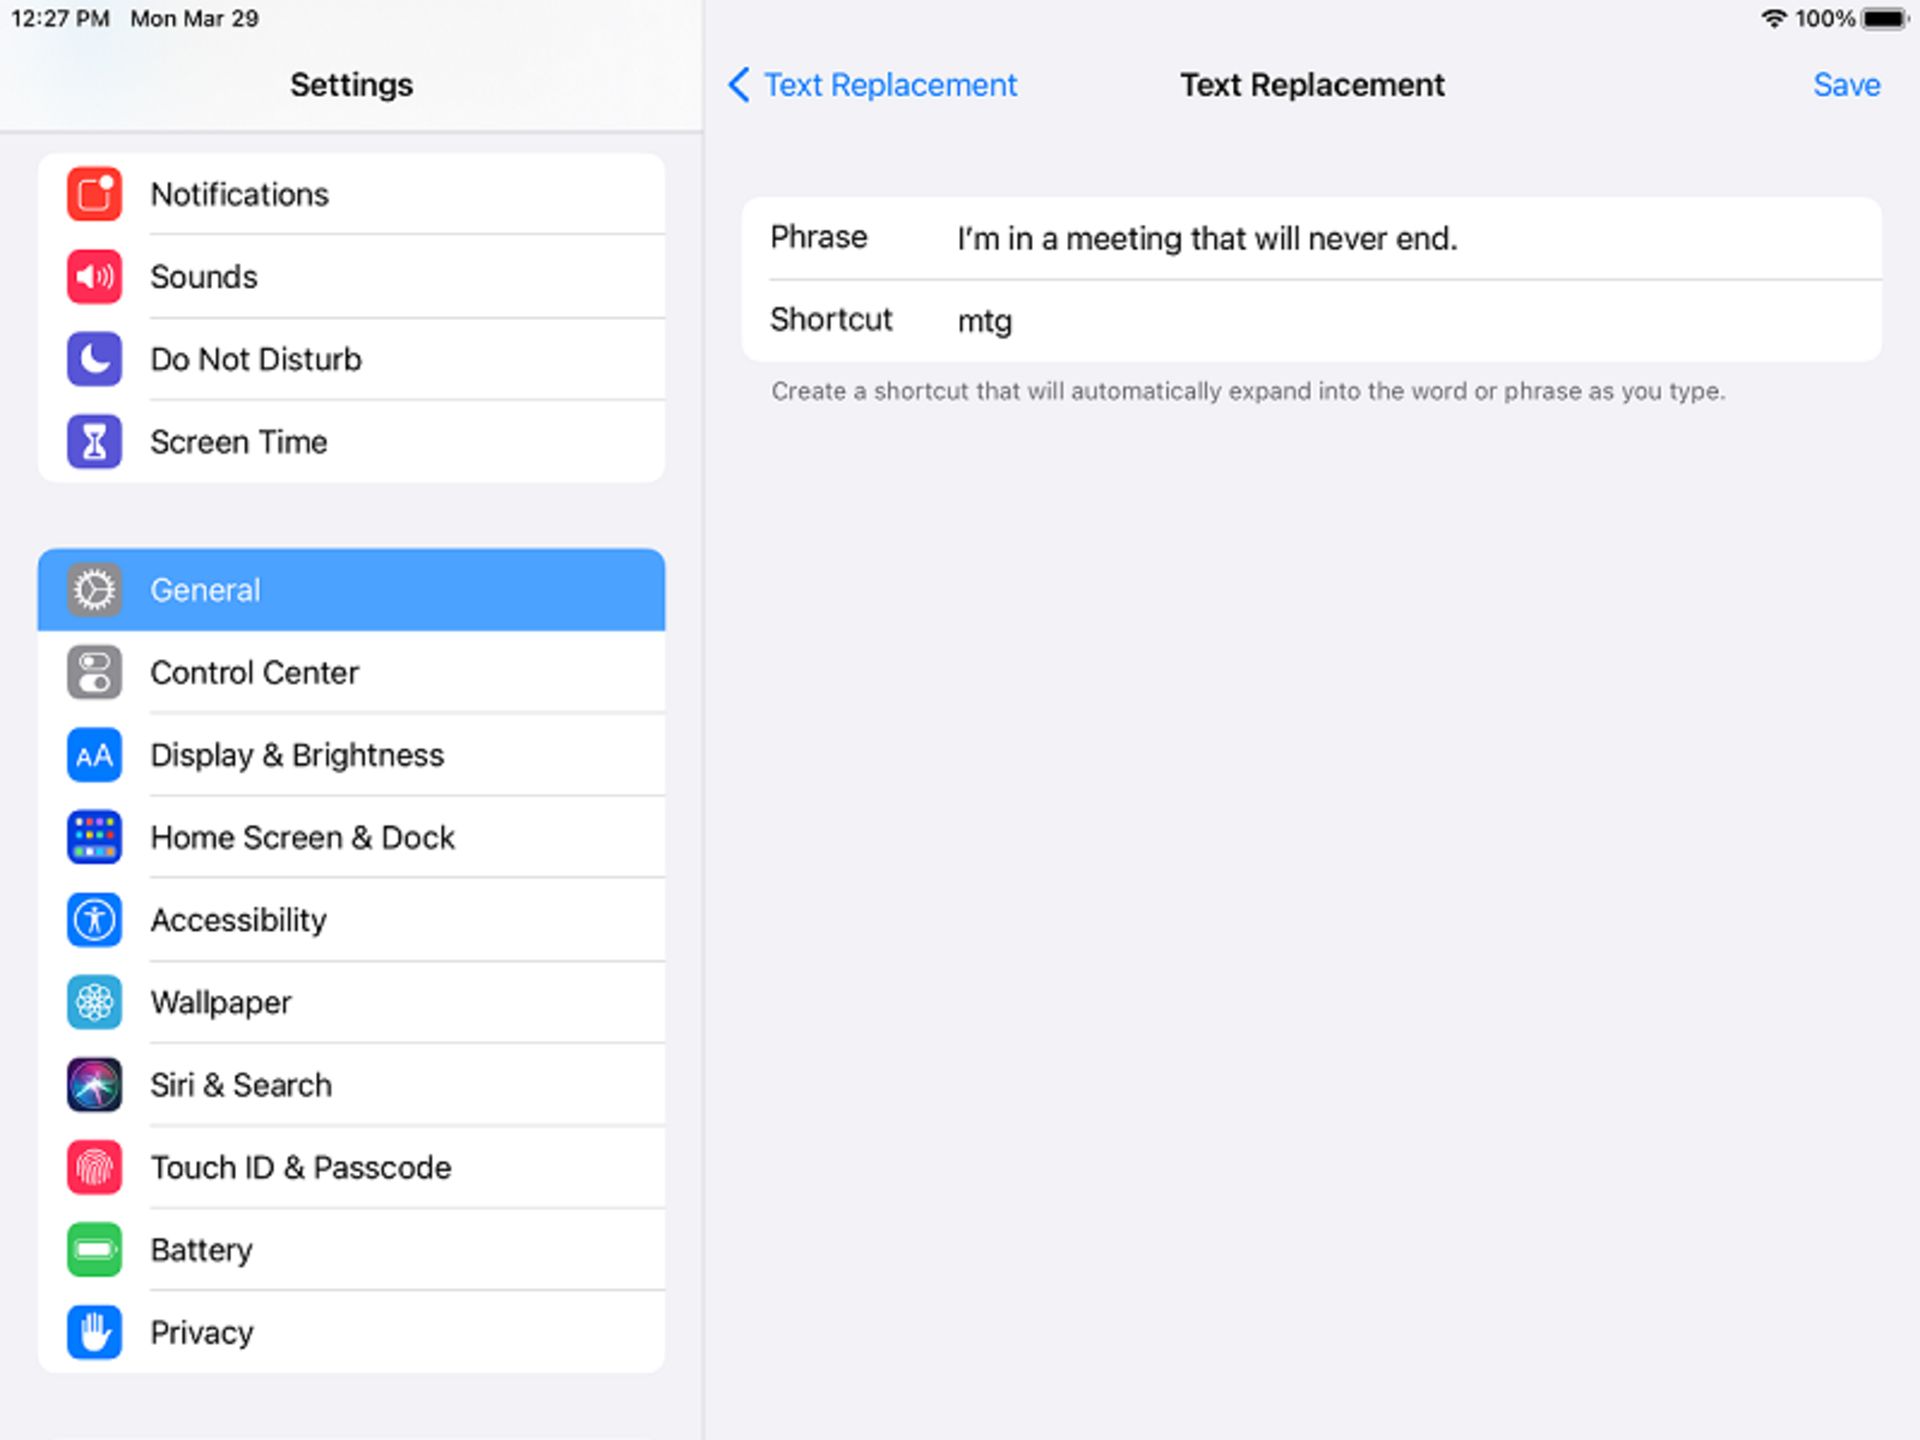Tap the Siri & Search icon
Screen dimensions: 1920x1440
tap(94, 1085)
